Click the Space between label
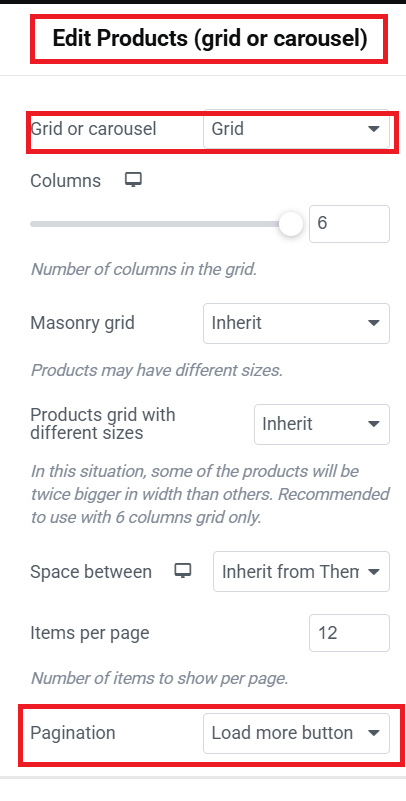The height and width of the screenshot is (801, 406). (x=91, y=572)
